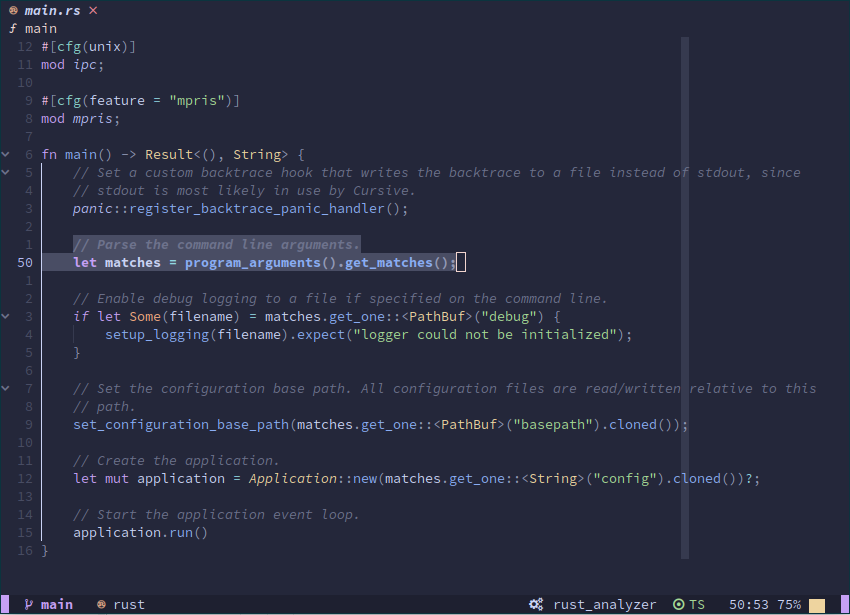The image size is (850, 615).
Task: Close the main.rs buffer tab
Action: coord(93,10)
